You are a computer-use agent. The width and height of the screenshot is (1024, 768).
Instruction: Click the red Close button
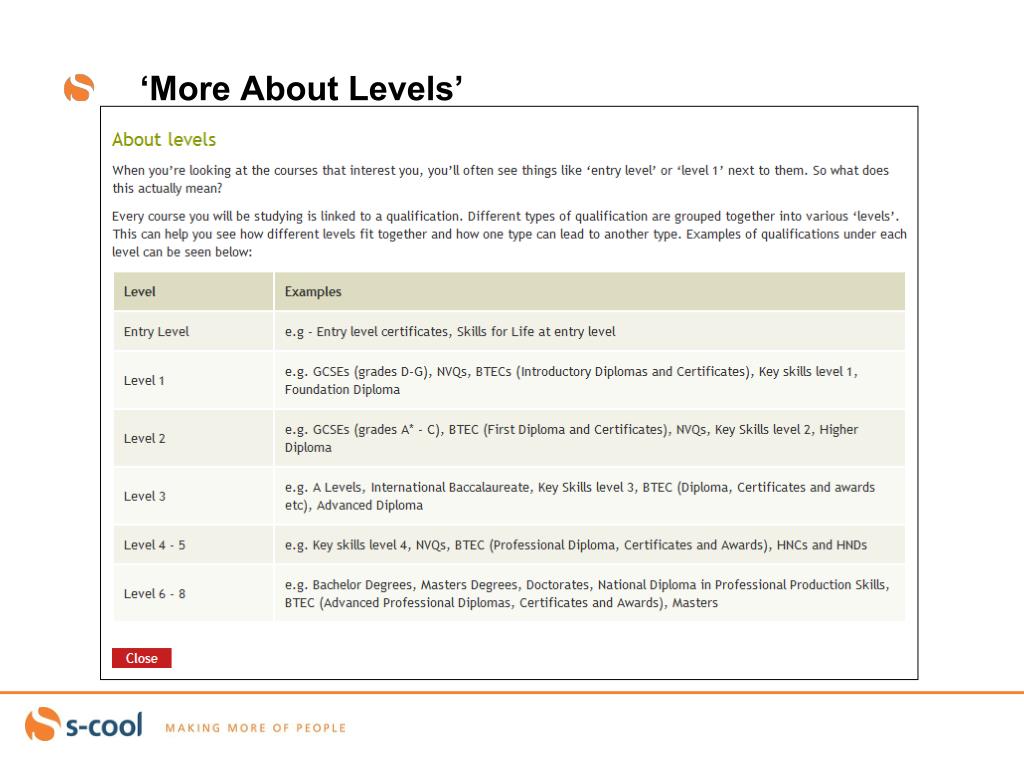click(142, 658)
